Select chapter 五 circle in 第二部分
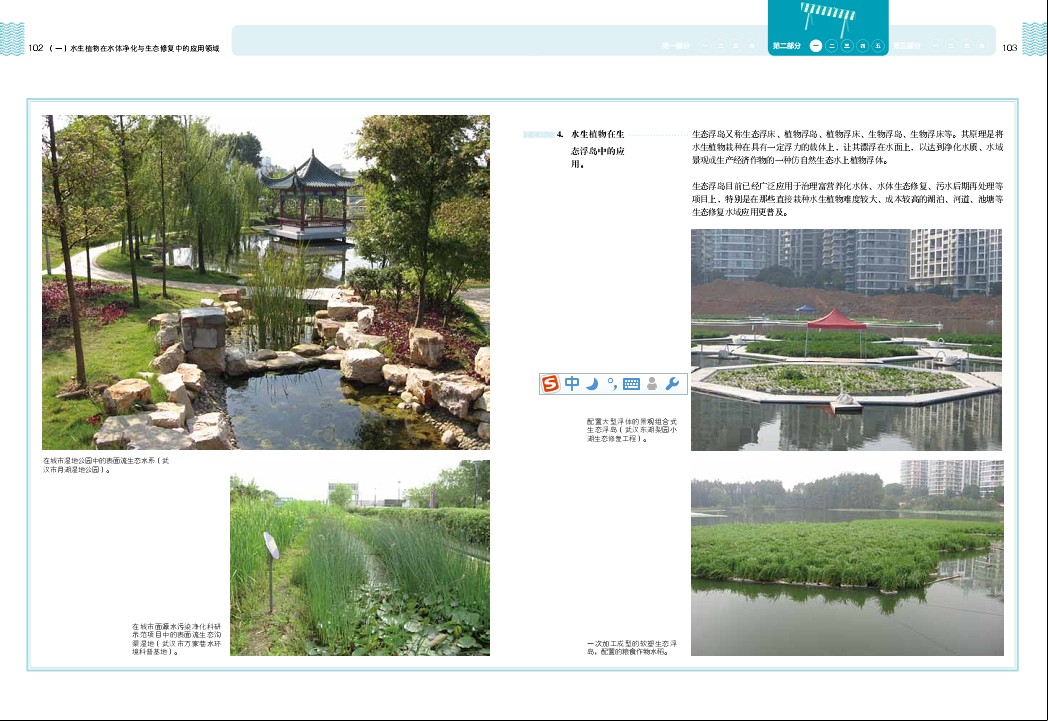The height and width of the screenshot is (721, 1048). pos(877,46)
